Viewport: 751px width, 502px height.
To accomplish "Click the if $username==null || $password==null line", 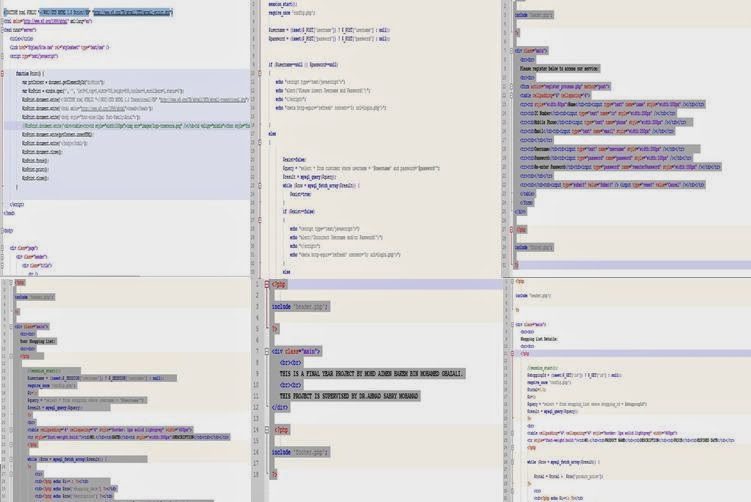I will [303, 64].
